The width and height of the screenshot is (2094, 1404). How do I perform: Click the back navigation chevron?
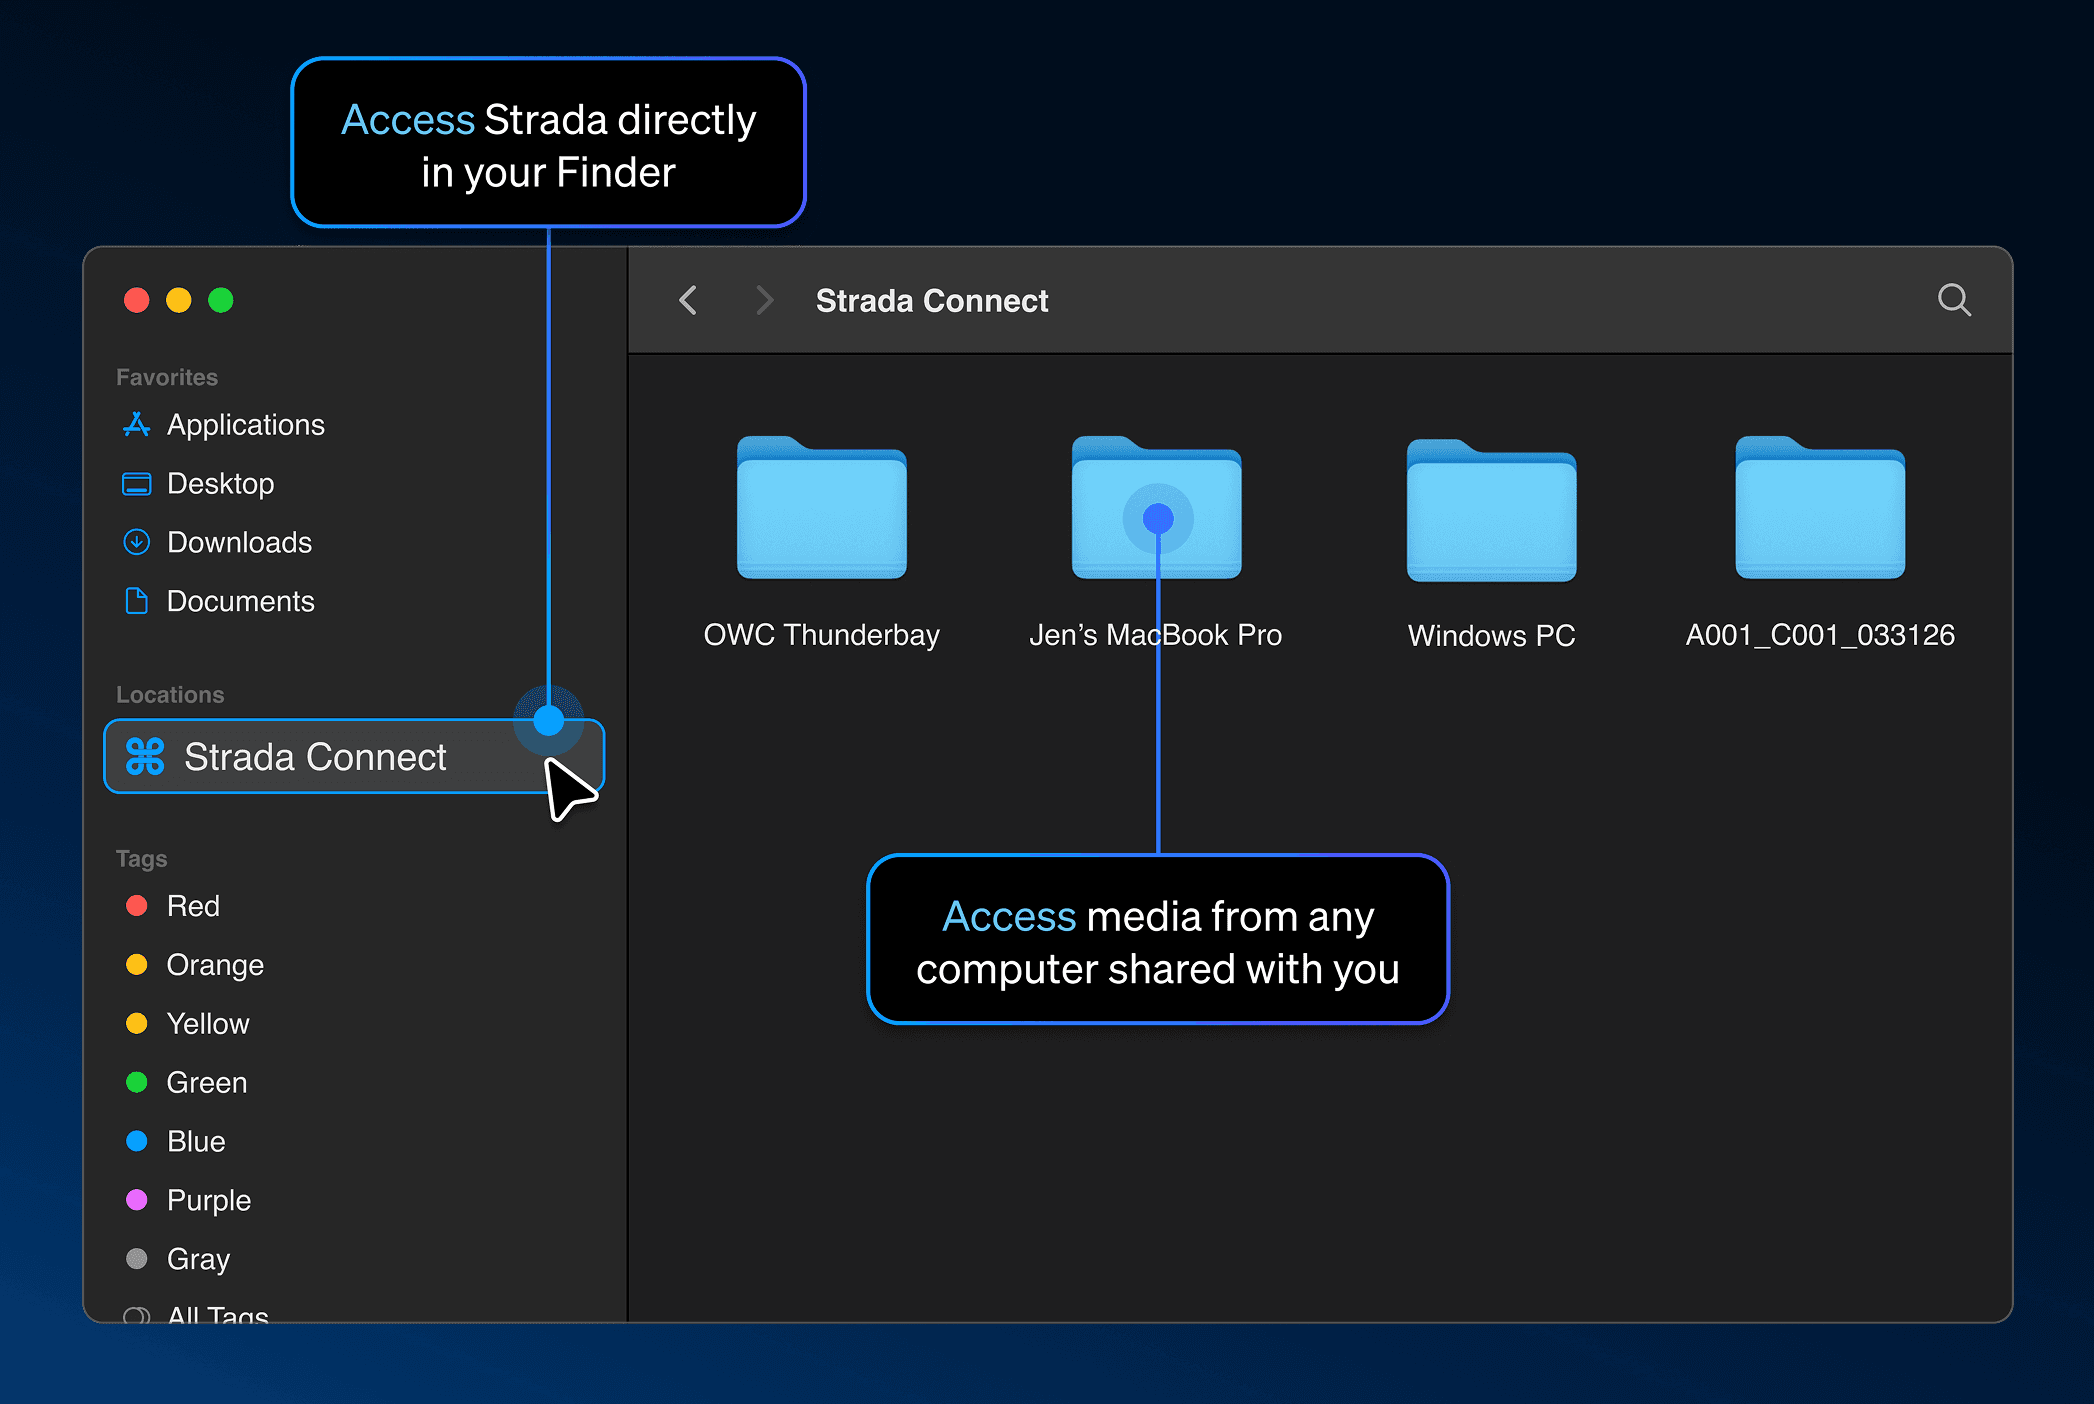(687, 300)
